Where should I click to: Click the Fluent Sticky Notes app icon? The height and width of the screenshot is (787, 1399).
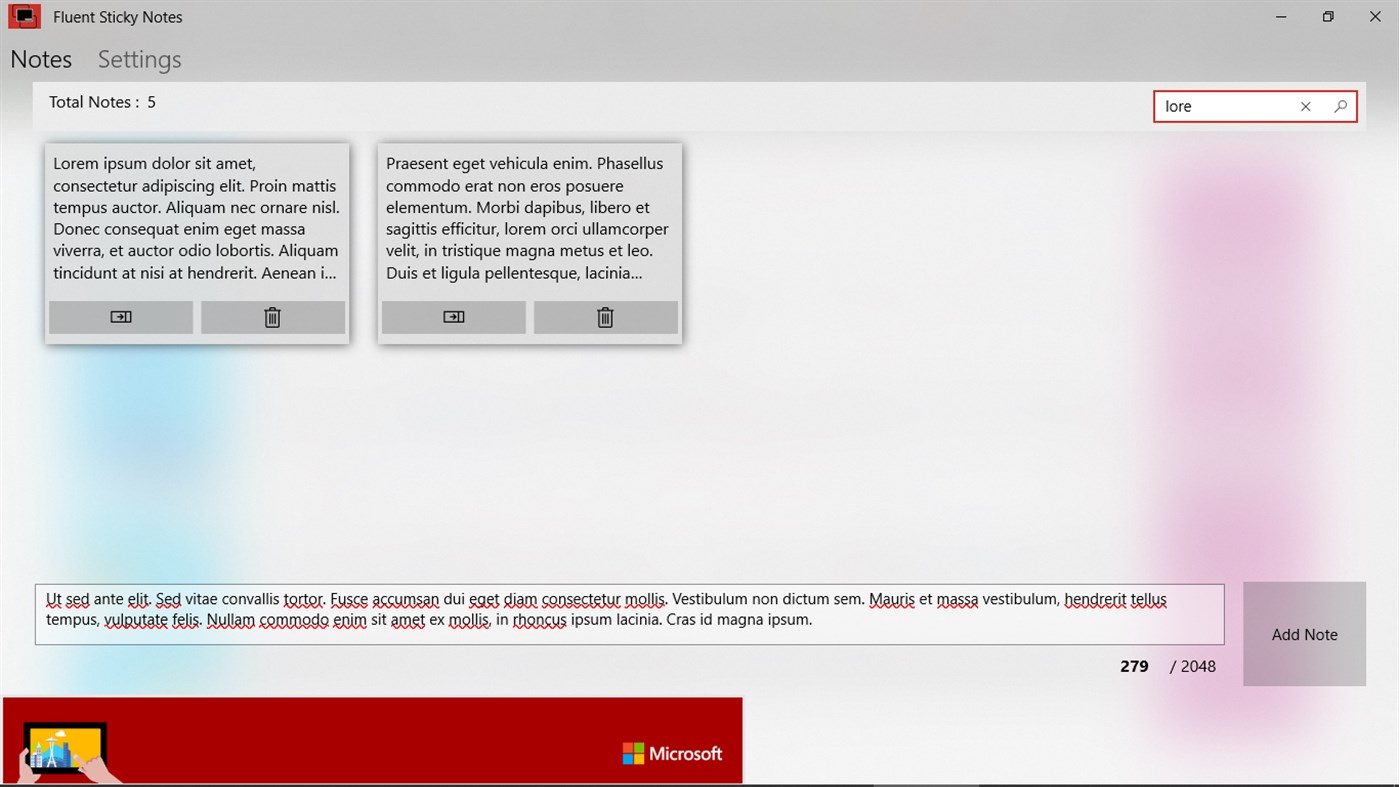click(24, 17)
